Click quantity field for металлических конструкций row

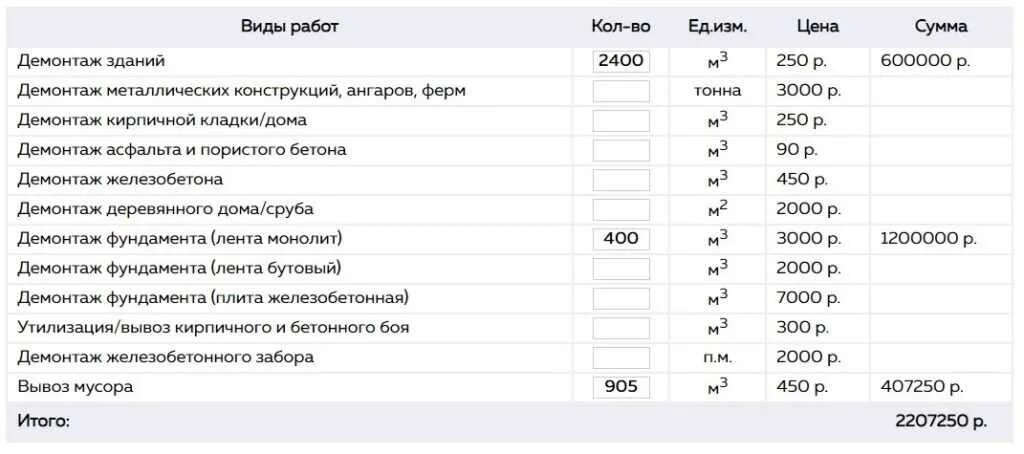[x=621, y=91]
